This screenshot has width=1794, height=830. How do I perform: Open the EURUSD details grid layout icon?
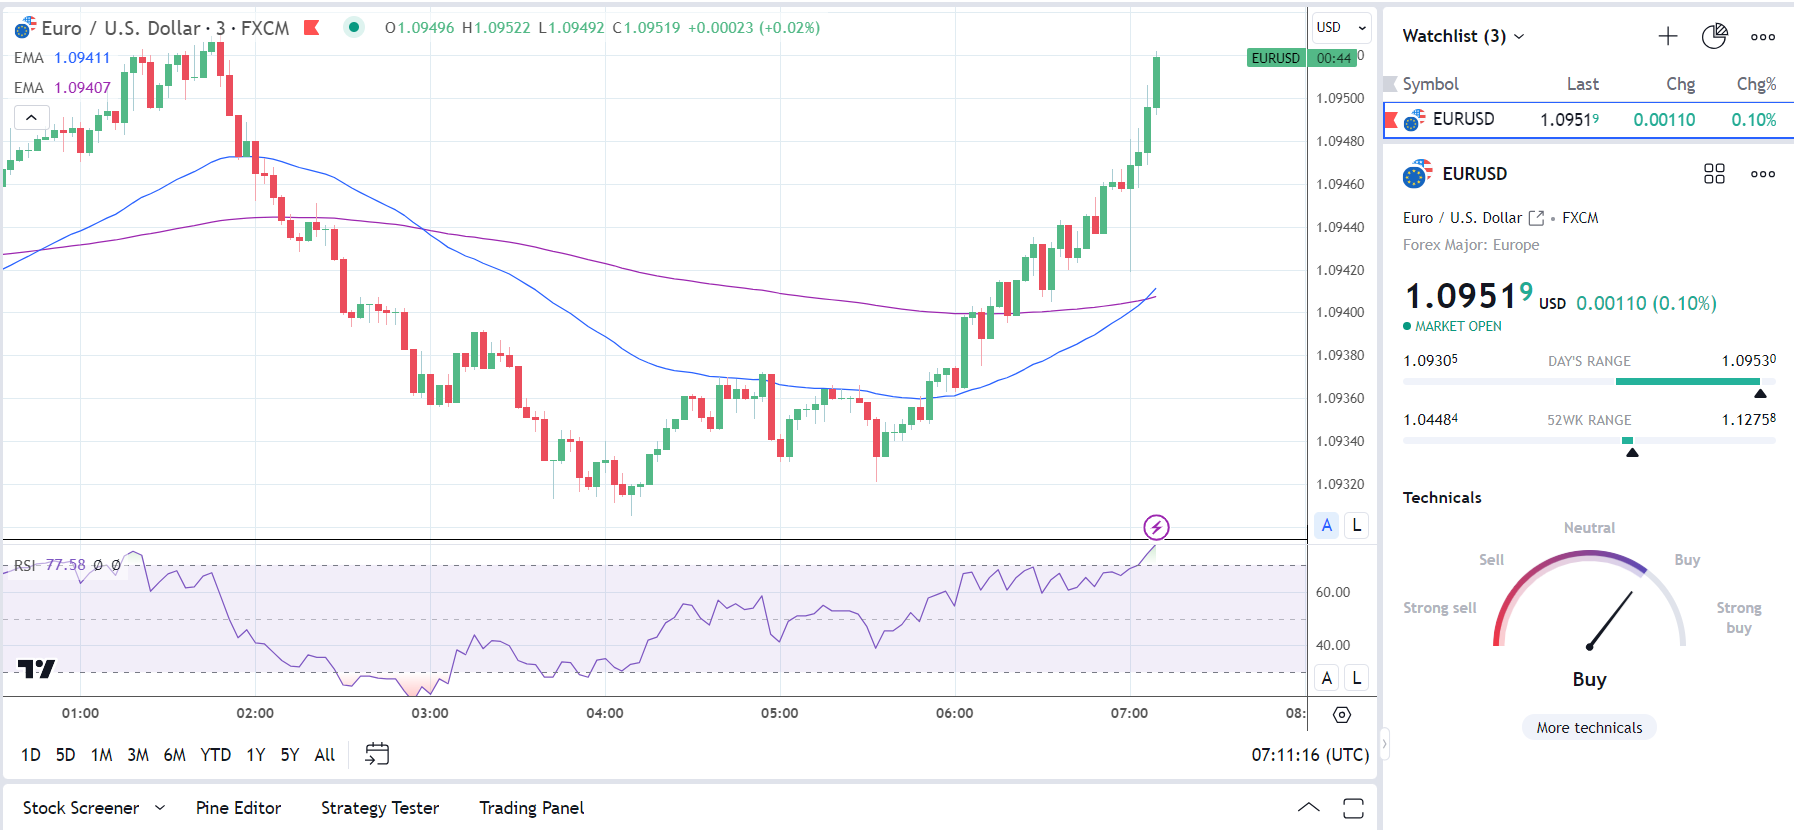coord(1714,174)
